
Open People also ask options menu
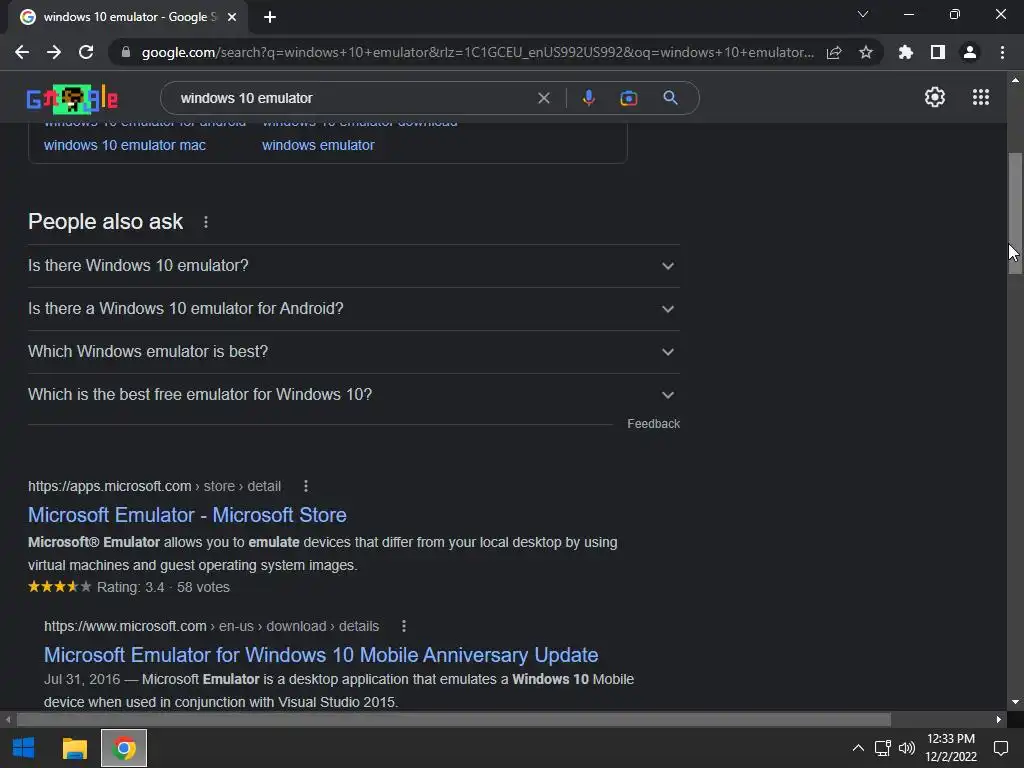click(206, 222)
